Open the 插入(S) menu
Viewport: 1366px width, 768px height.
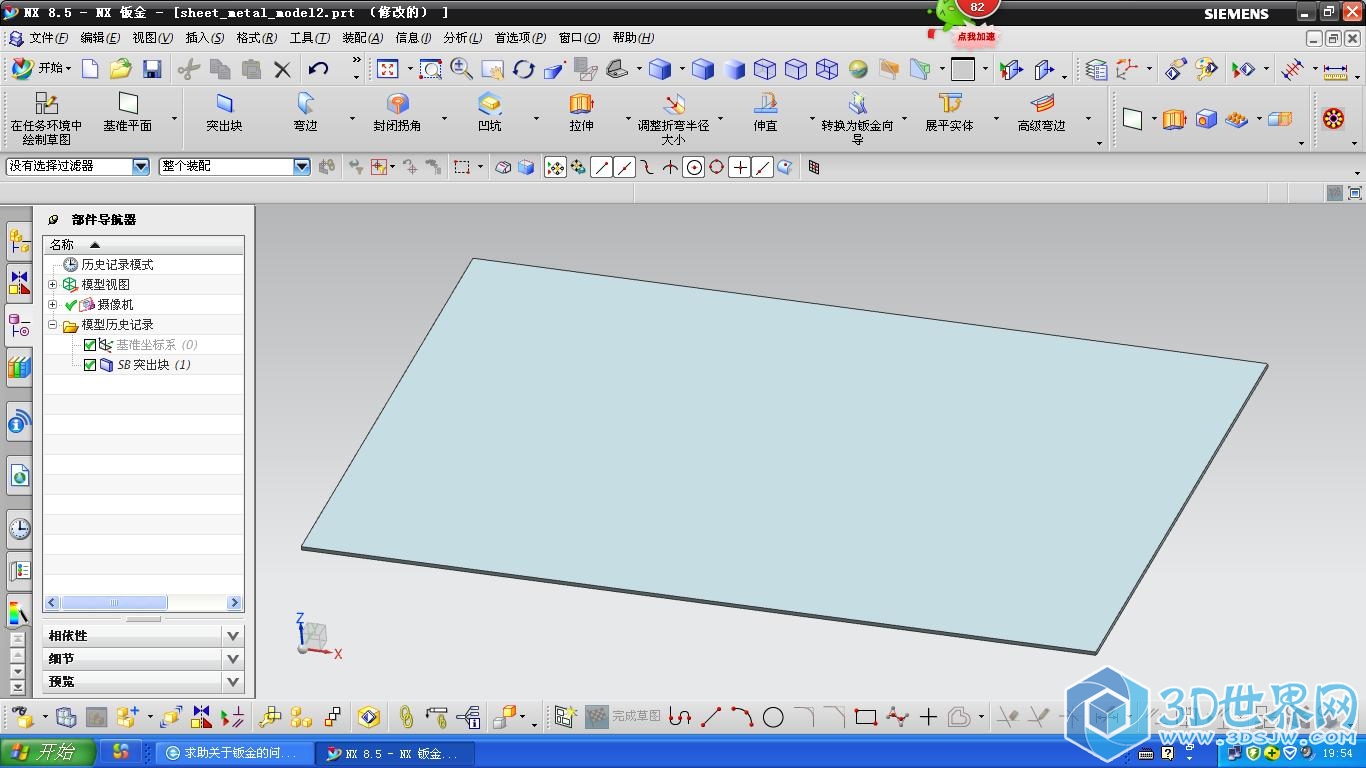[x=205, y=38]
